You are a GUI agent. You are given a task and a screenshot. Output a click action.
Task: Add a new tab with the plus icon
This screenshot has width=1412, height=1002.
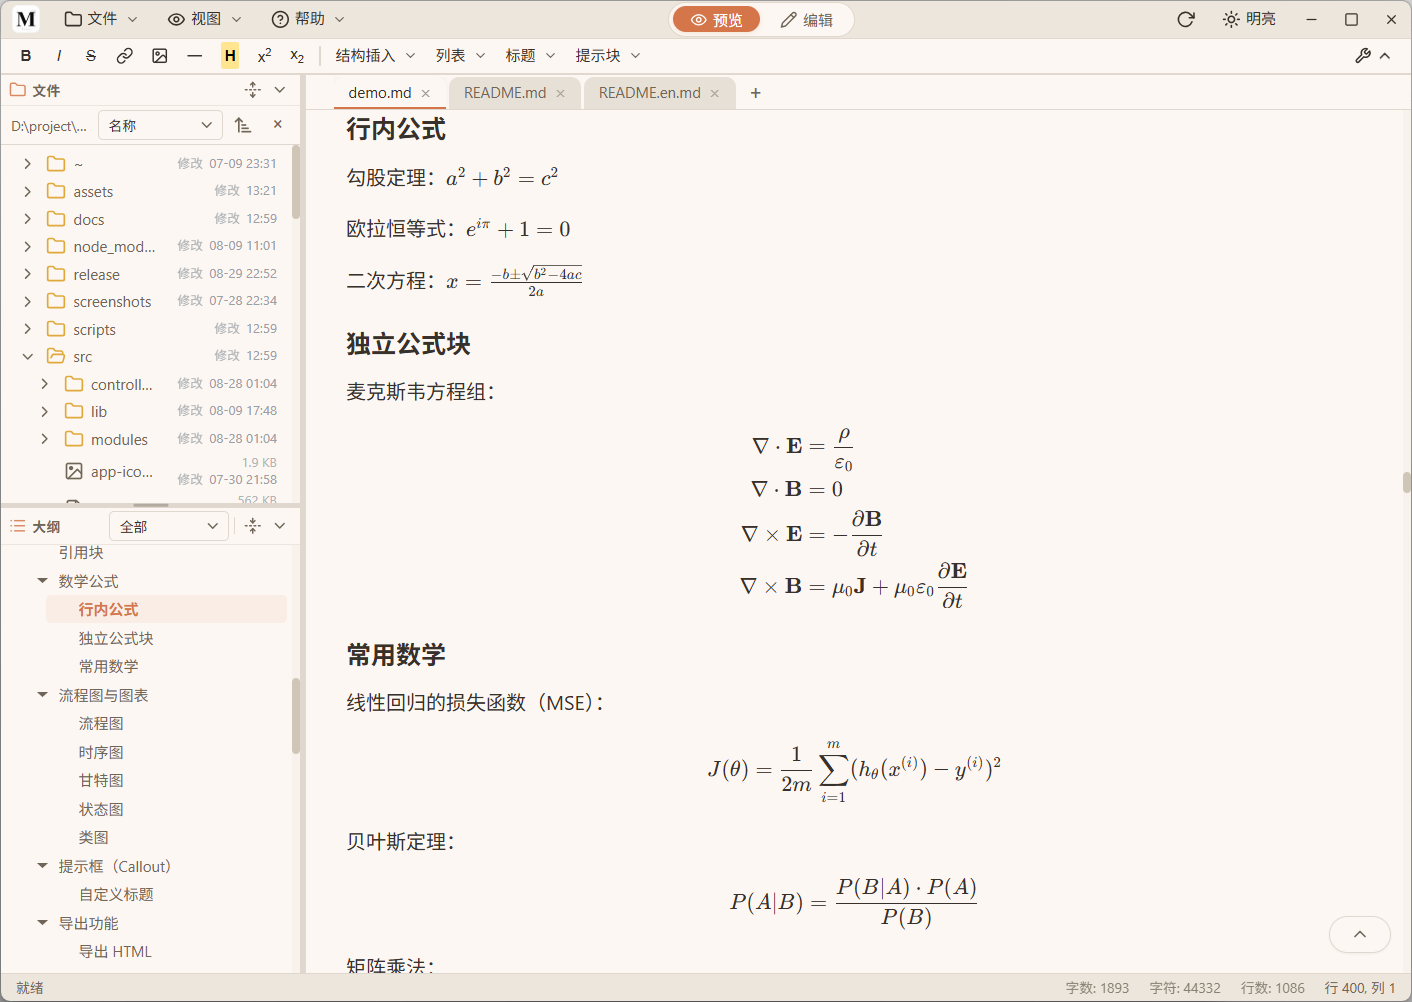pyautogui.click(x=756, y=93)
